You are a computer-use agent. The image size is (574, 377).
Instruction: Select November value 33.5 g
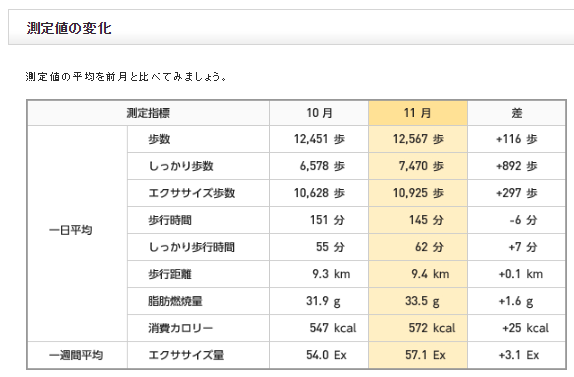[x=422, y=301]
